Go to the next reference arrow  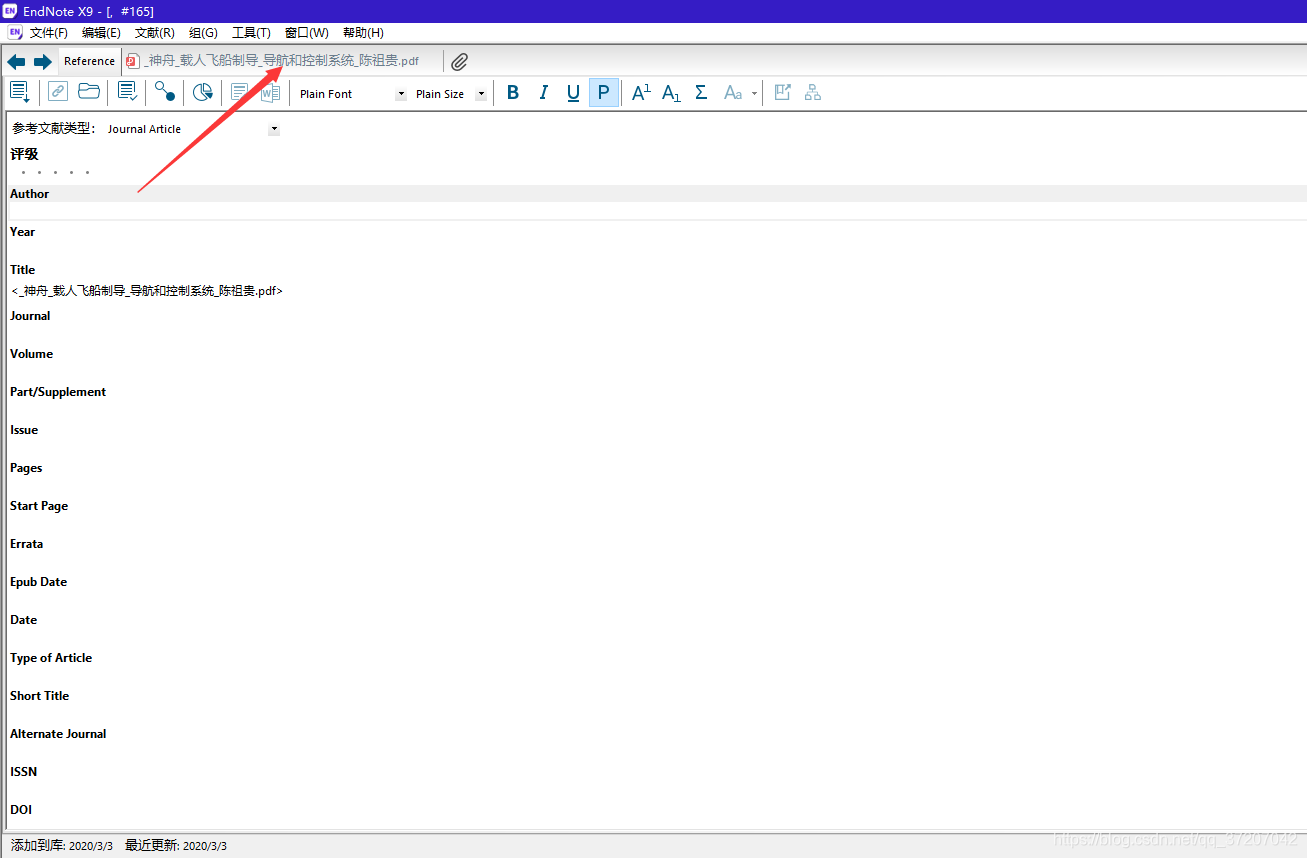point(42,62)
